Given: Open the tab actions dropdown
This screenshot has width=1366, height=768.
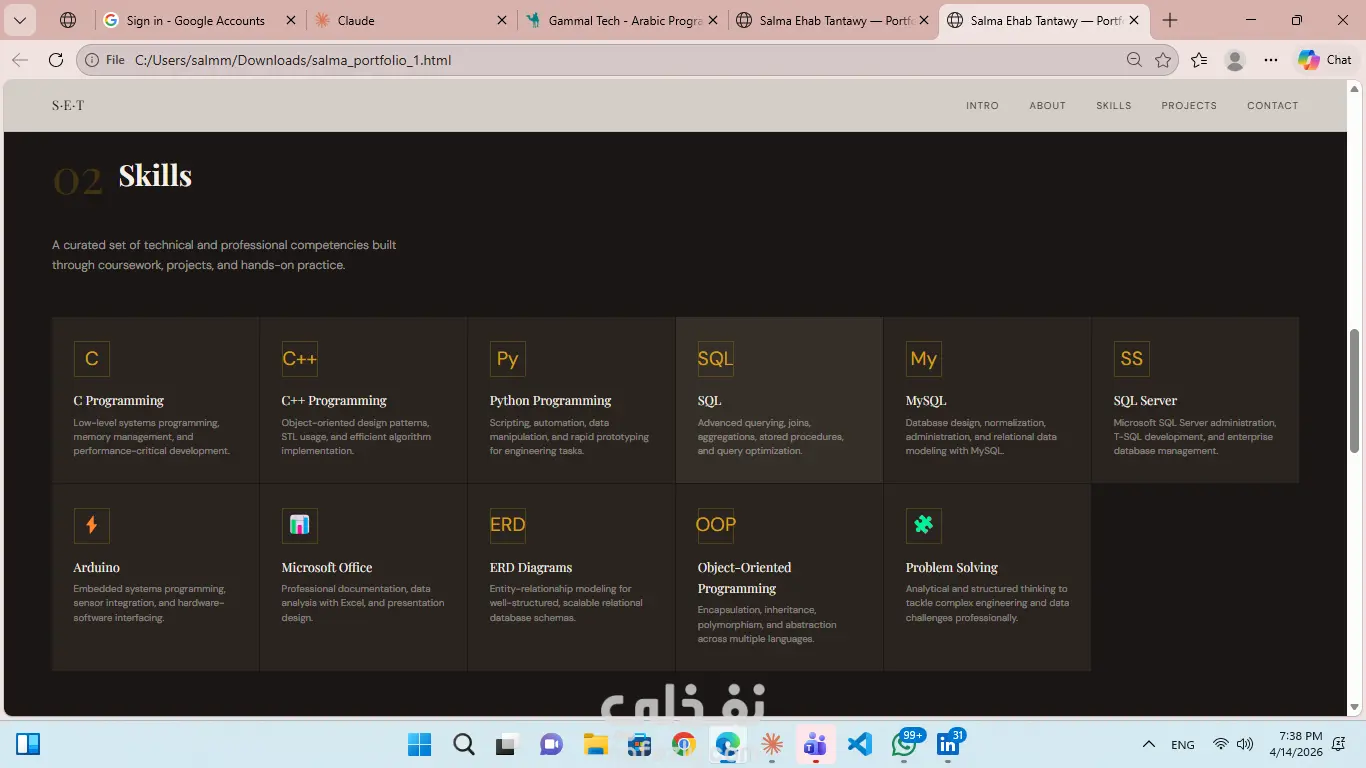Looking at the screenshot, I should click(20, 20).
